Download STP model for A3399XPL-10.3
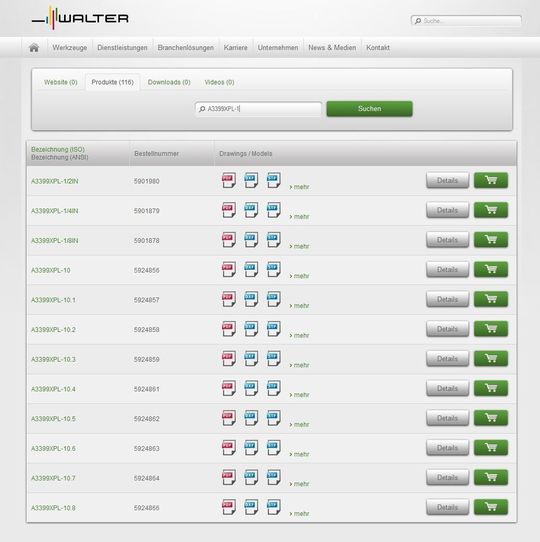 (x=273, y=358)
